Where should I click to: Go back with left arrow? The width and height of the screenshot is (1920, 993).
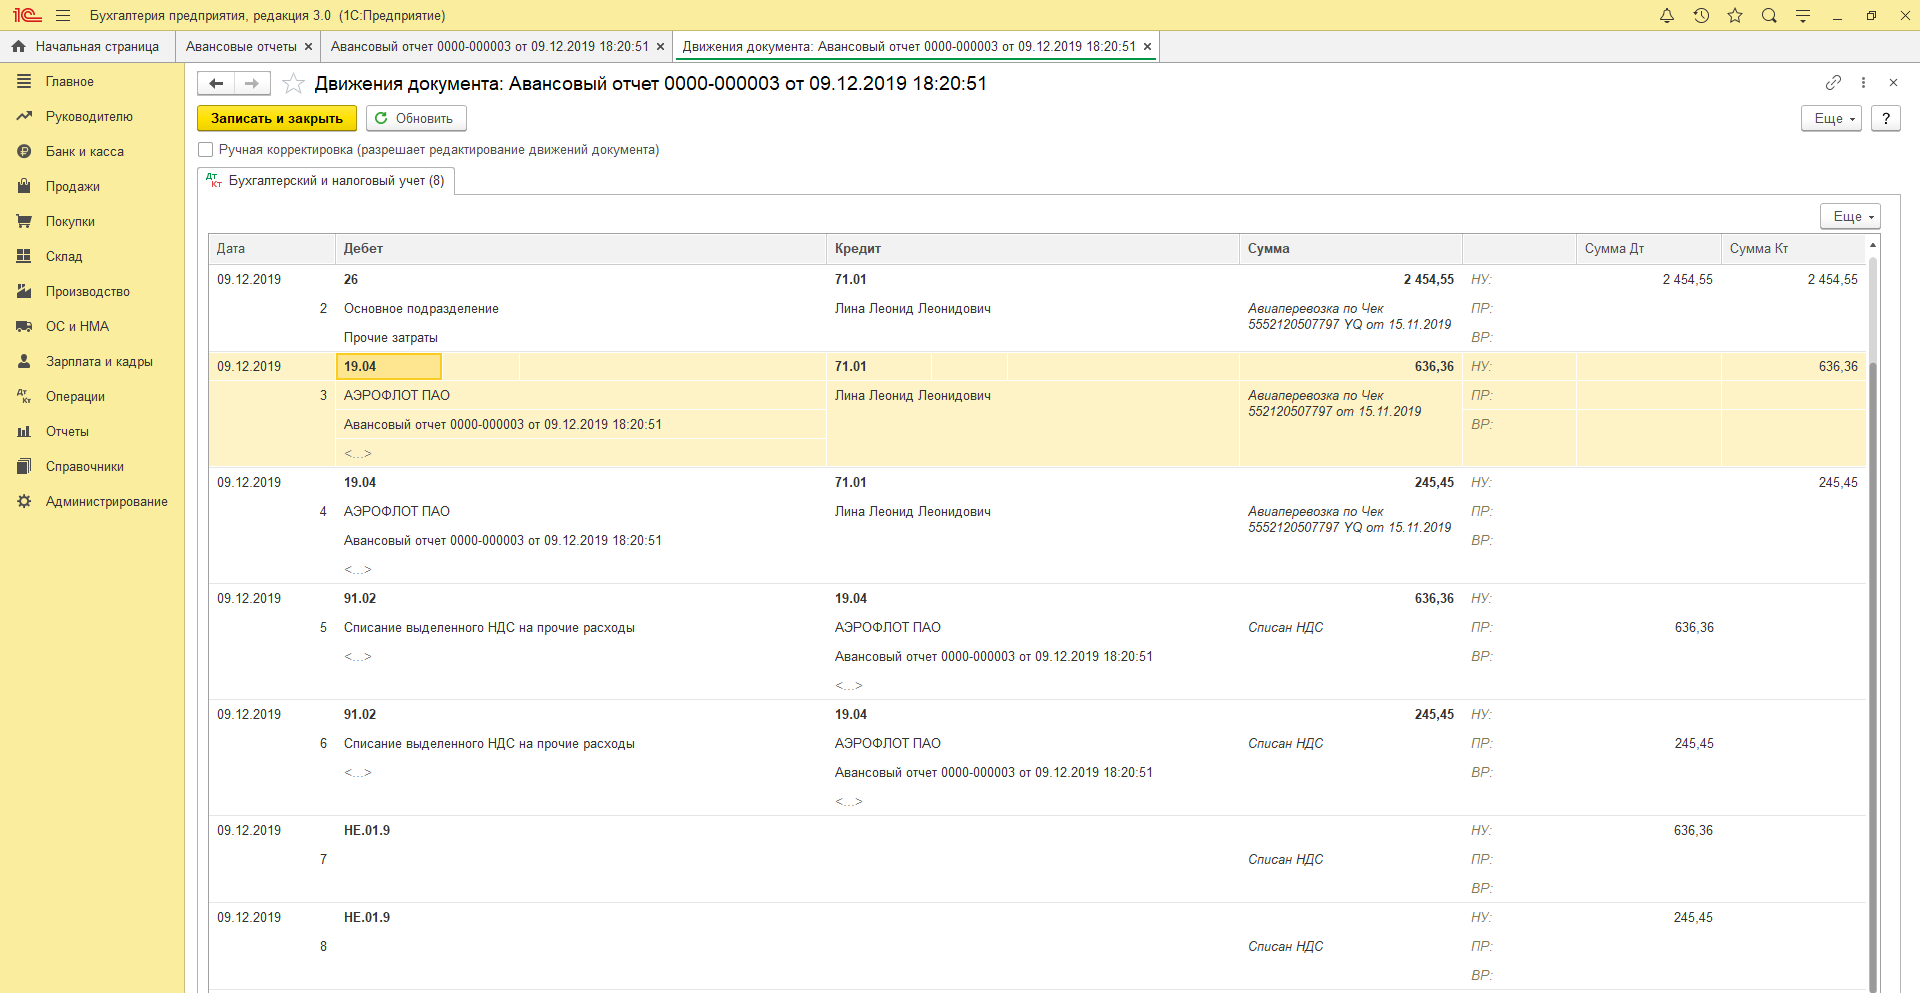[216, 84]
